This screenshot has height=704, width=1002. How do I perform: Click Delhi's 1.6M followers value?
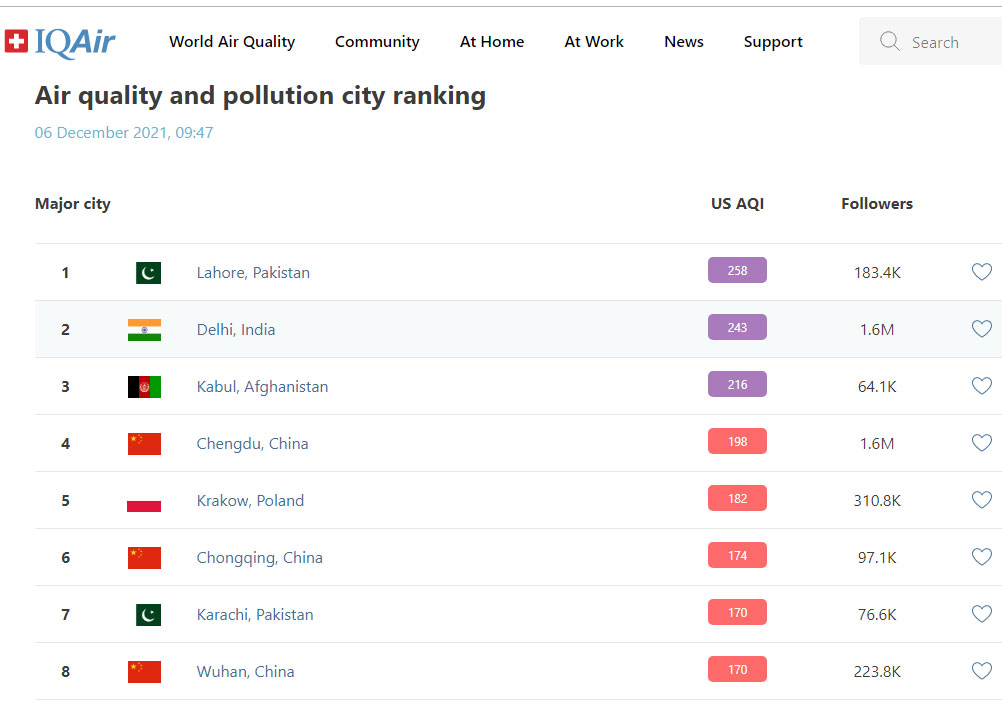pyautogui.click(x=877, y=330)
